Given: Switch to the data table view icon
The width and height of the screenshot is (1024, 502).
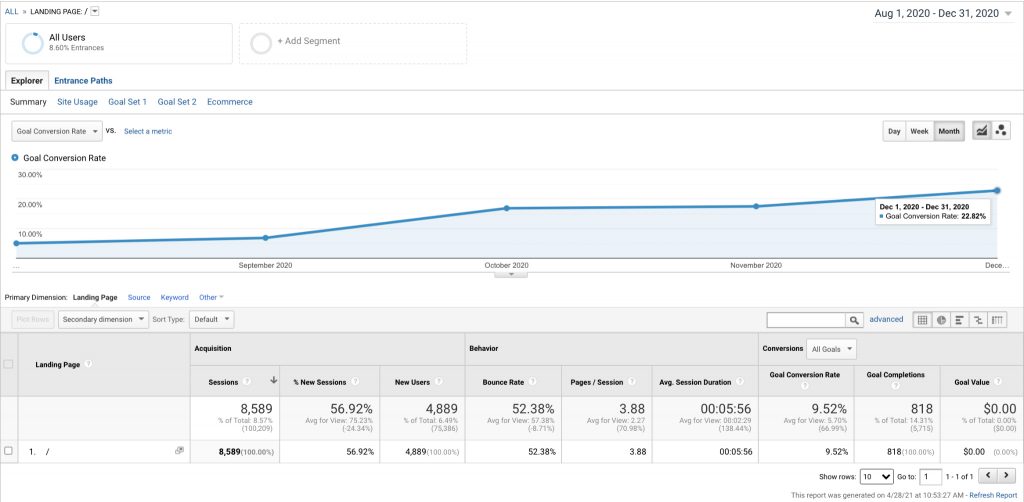Looking at the screenshot, I should pyautogui.click(x=922, y=320).
